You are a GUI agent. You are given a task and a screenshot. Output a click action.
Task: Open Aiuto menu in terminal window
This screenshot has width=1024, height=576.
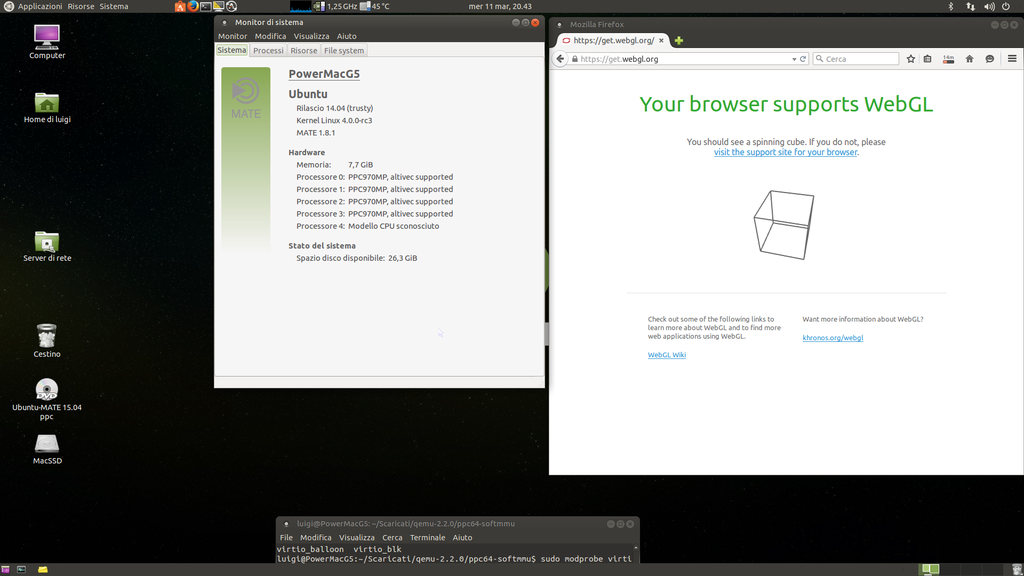462,537
